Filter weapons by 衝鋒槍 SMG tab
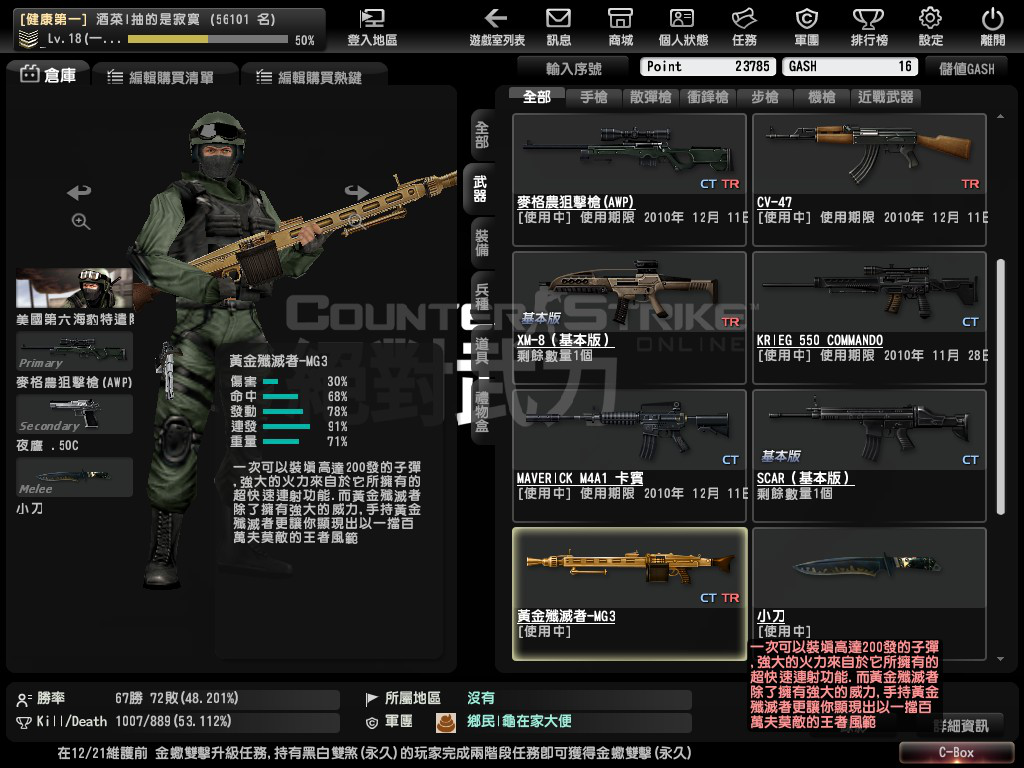Image resolution: width=1024 pixels, height=768 pixels. click(x=707, y=97)
